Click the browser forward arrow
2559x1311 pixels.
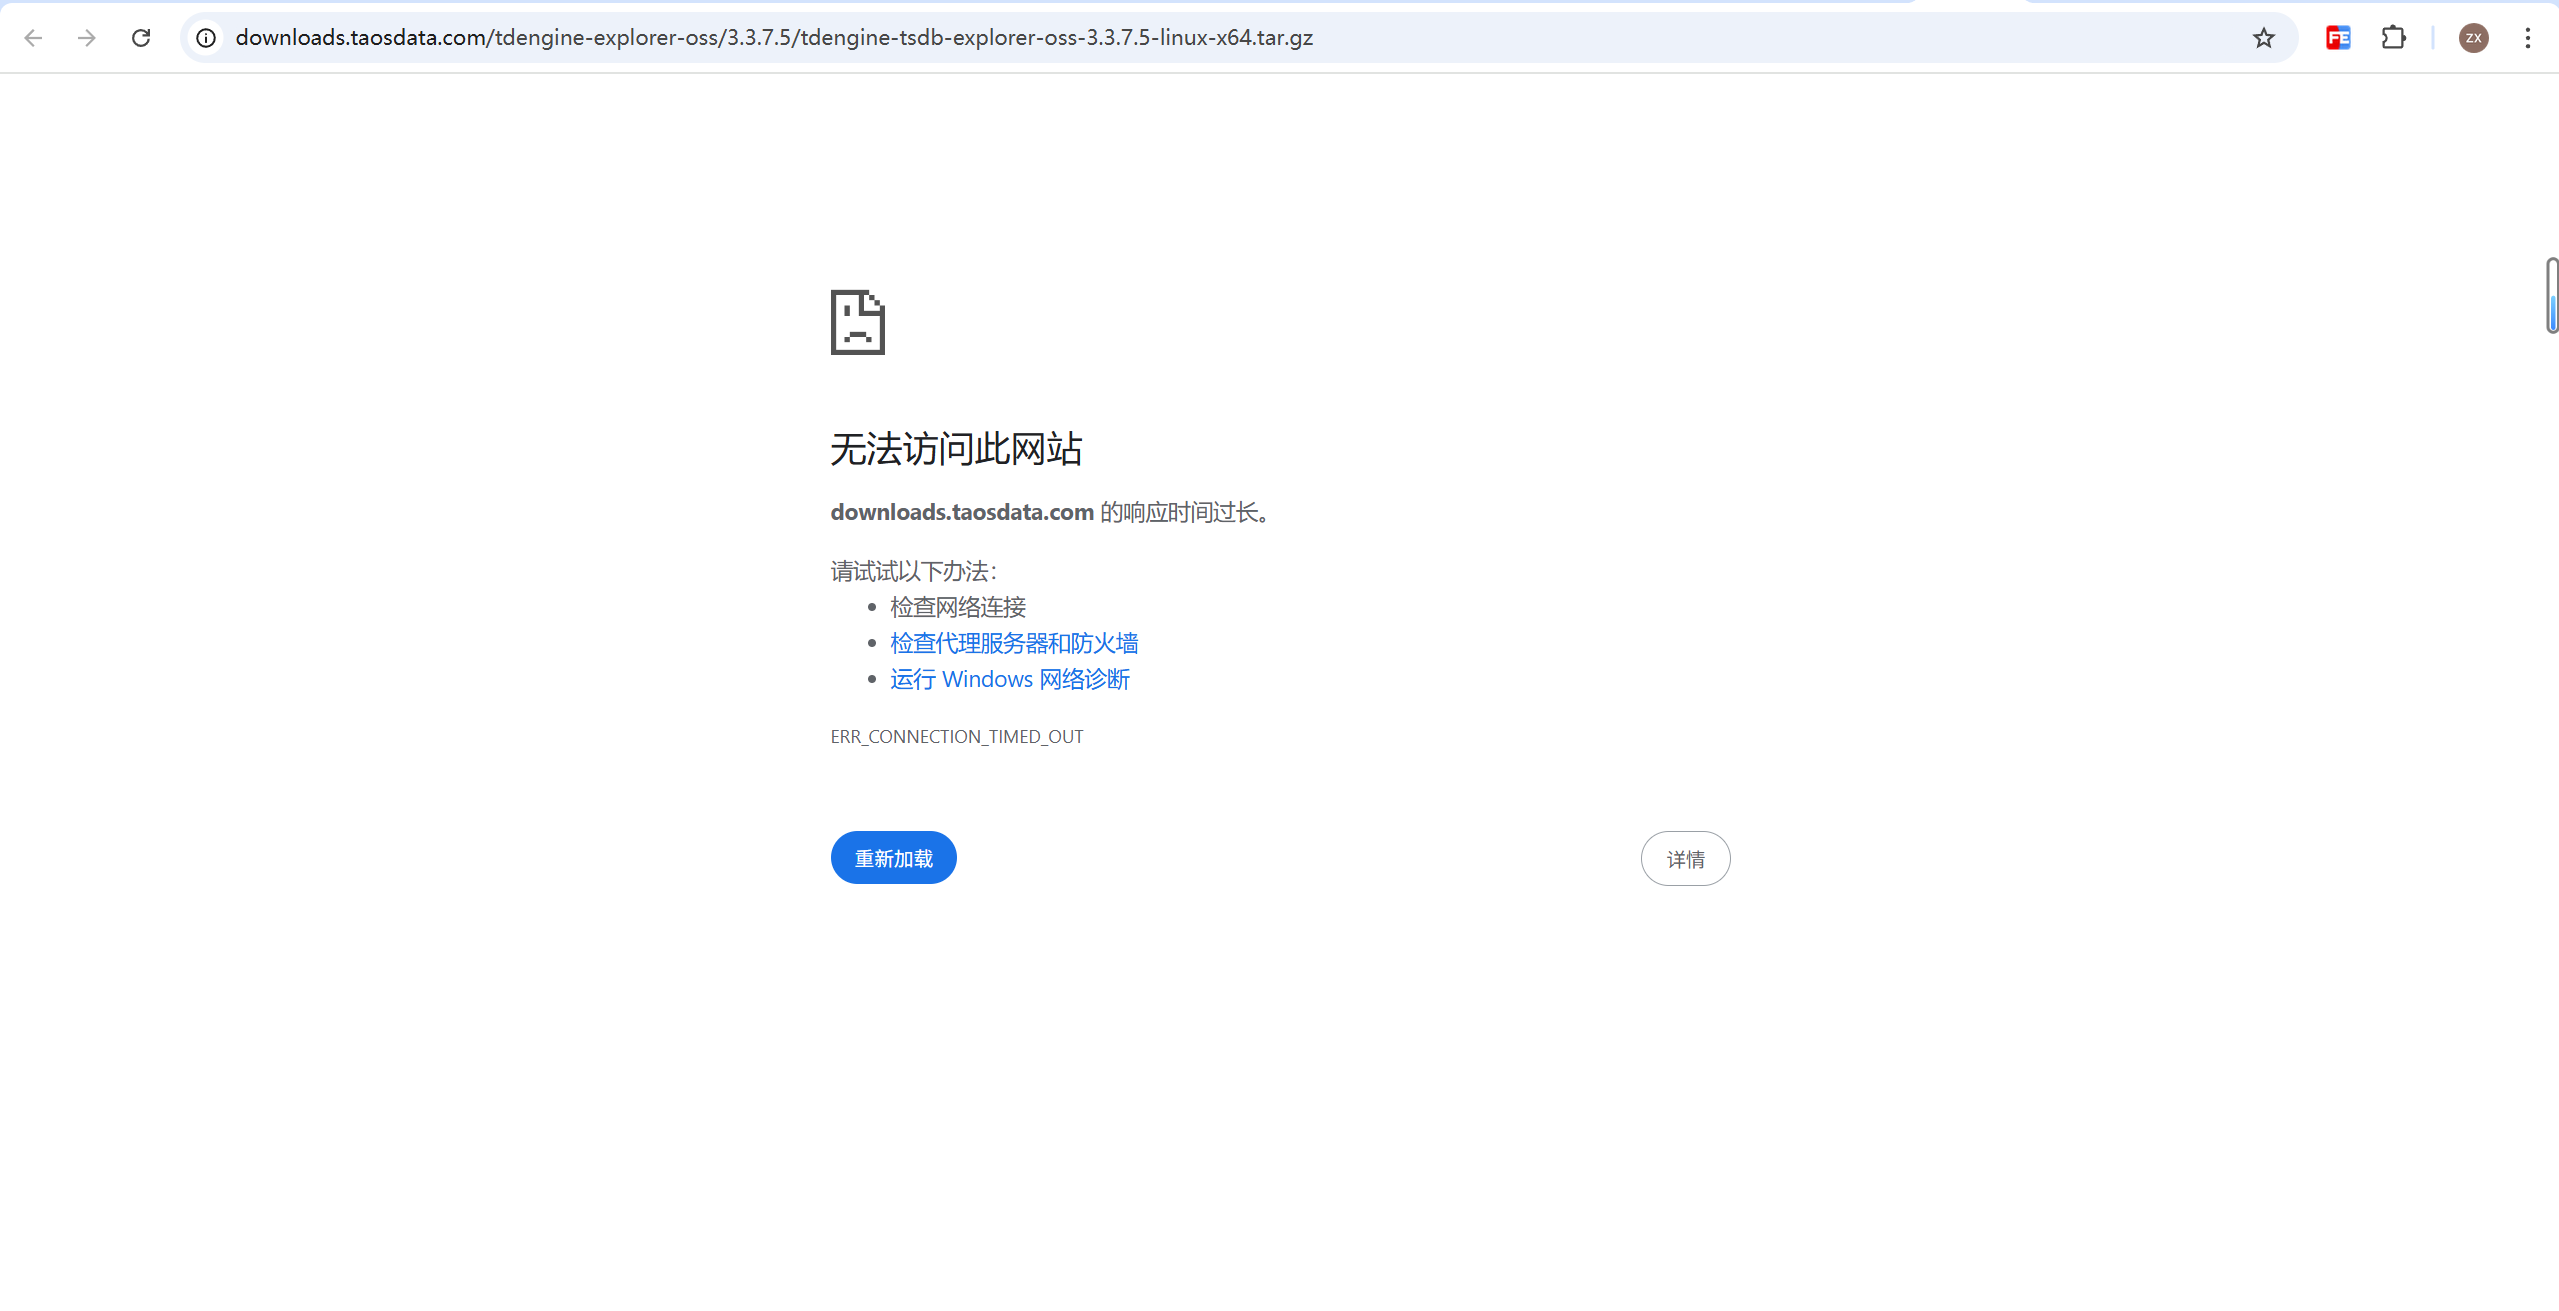[x=87, y=38]
